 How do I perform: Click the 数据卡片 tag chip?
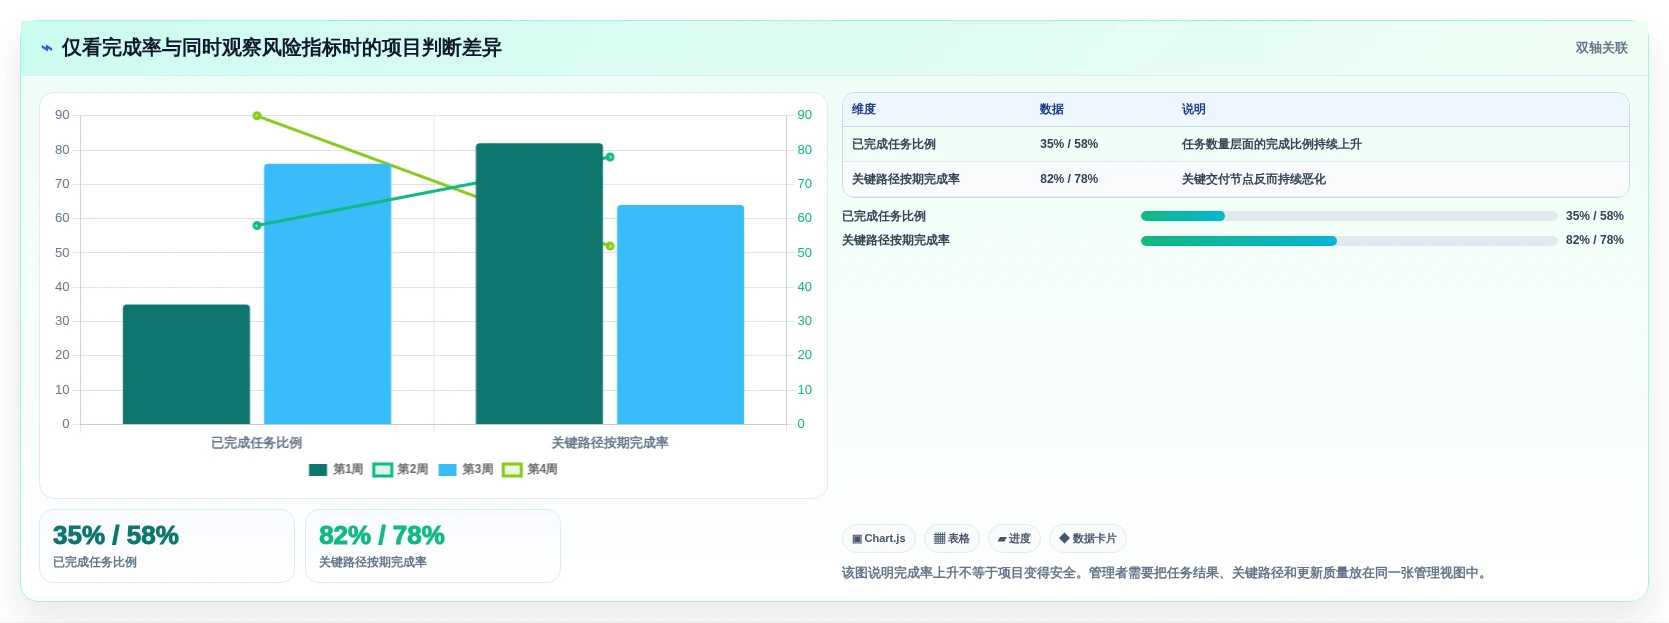(1088, 539)
